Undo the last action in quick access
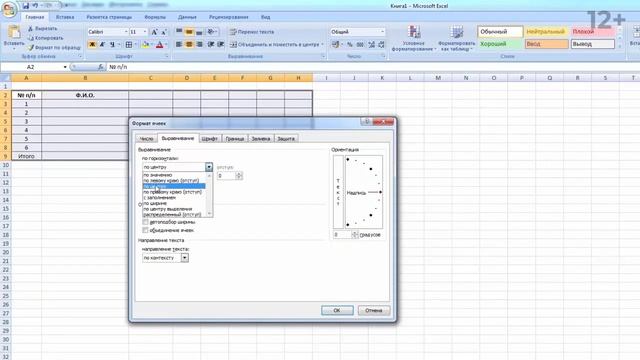 pyautogui.click(x=36, y=6)
